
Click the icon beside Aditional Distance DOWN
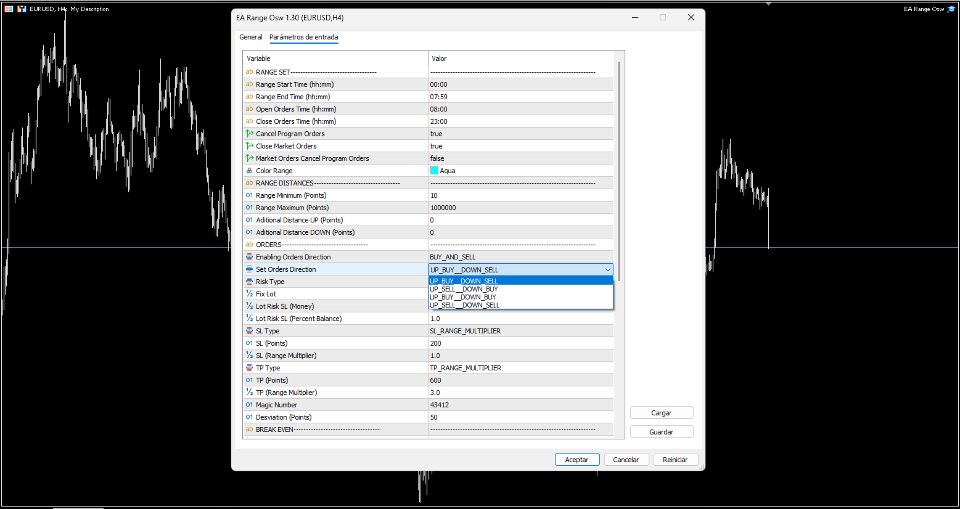[249, 232]
